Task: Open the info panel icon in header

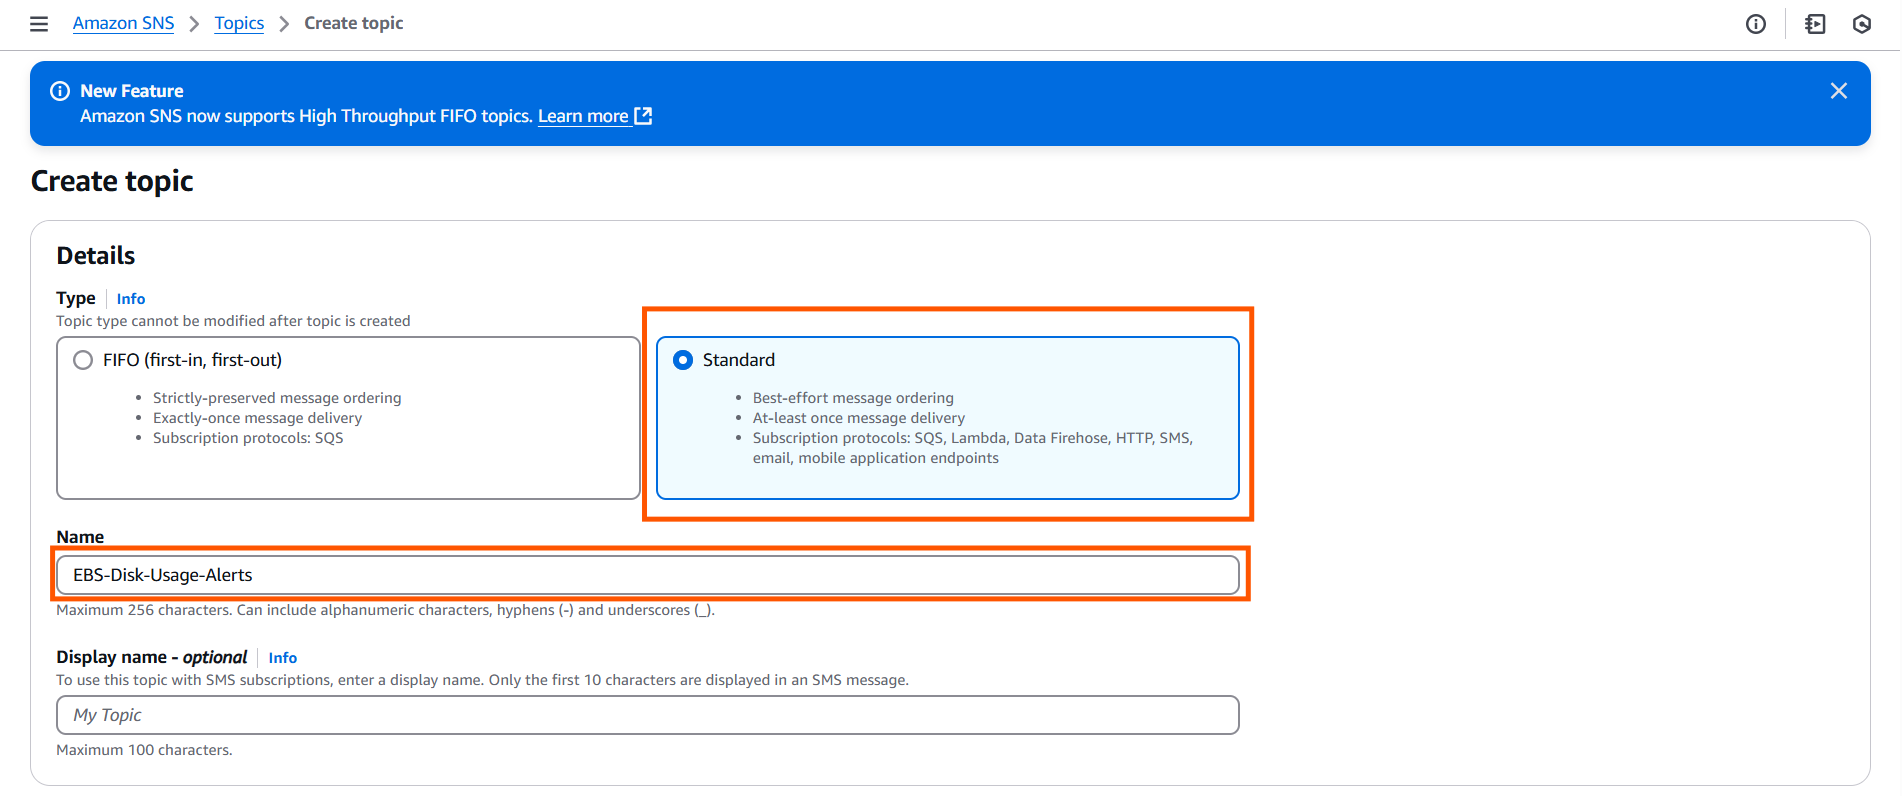Action: (x=1756, y=24)
